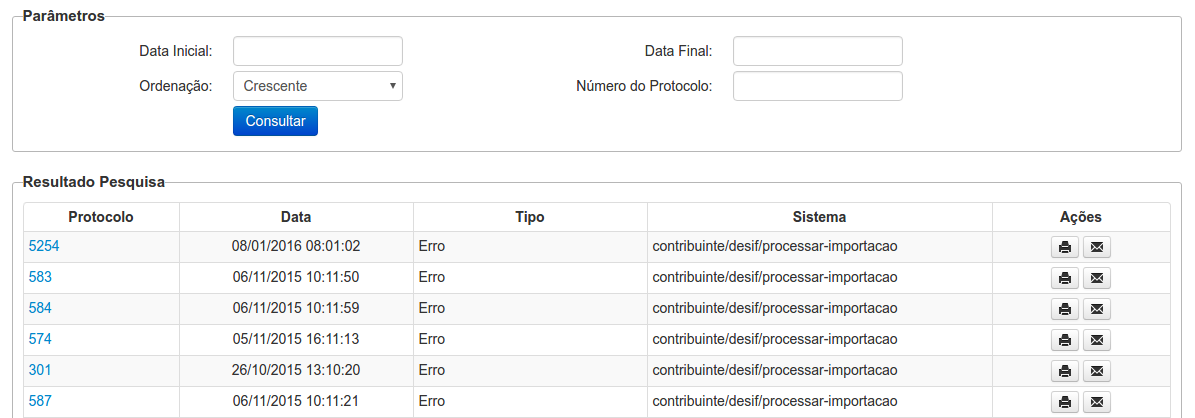
Task: Print the protocol 587 record
Action: tap(1065, 402)
